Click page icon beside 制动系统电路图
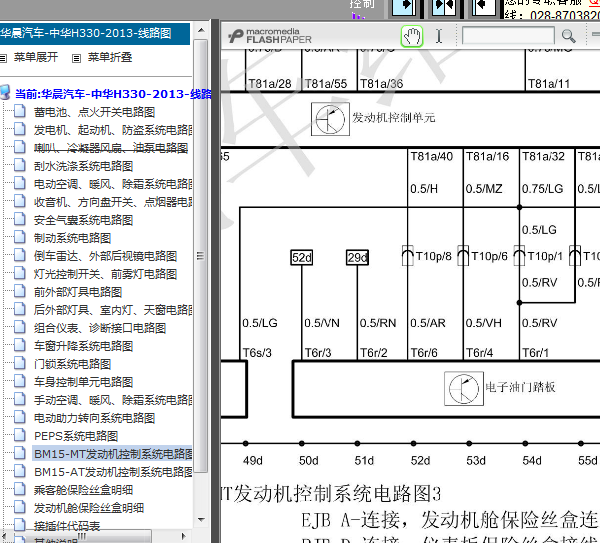600x543 pixels. coord(20,237)
